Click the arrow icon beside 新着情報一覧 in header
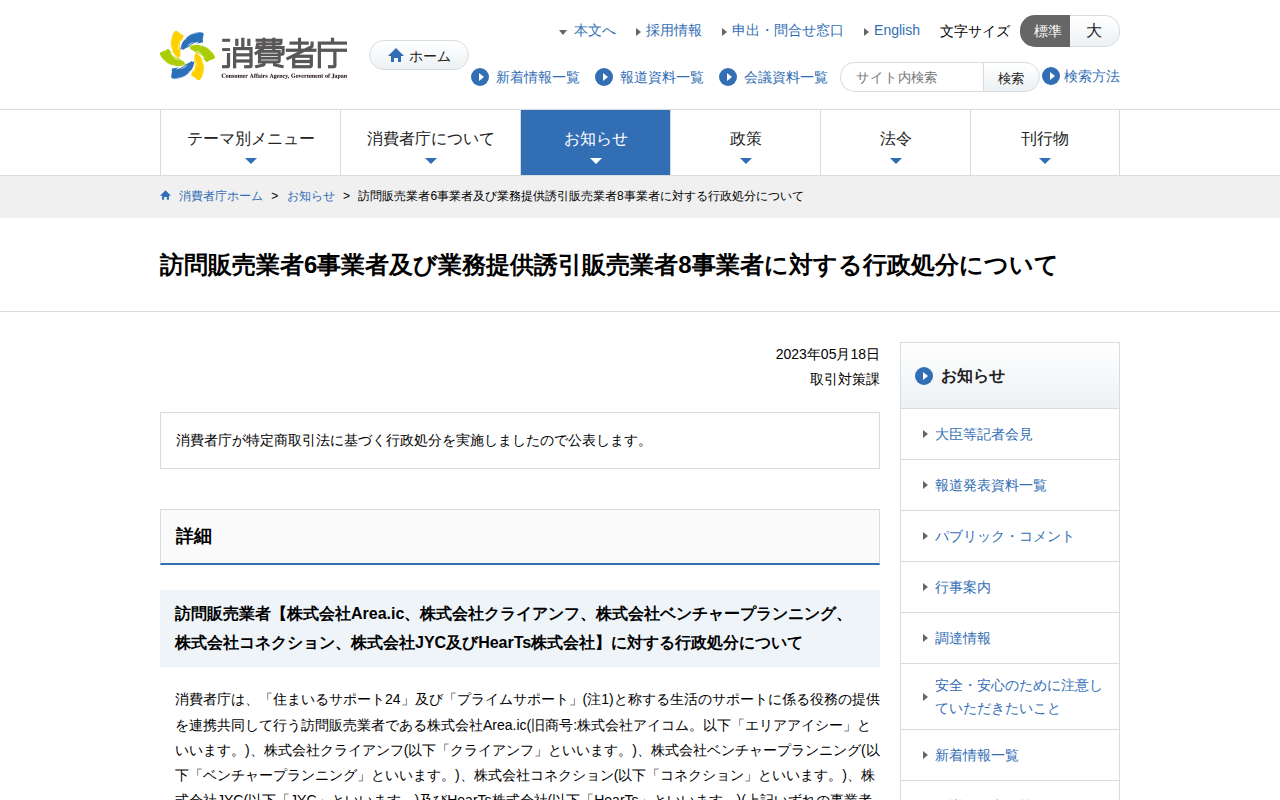The width and height of the screenshot is (1280, 800). pos(480,77)
